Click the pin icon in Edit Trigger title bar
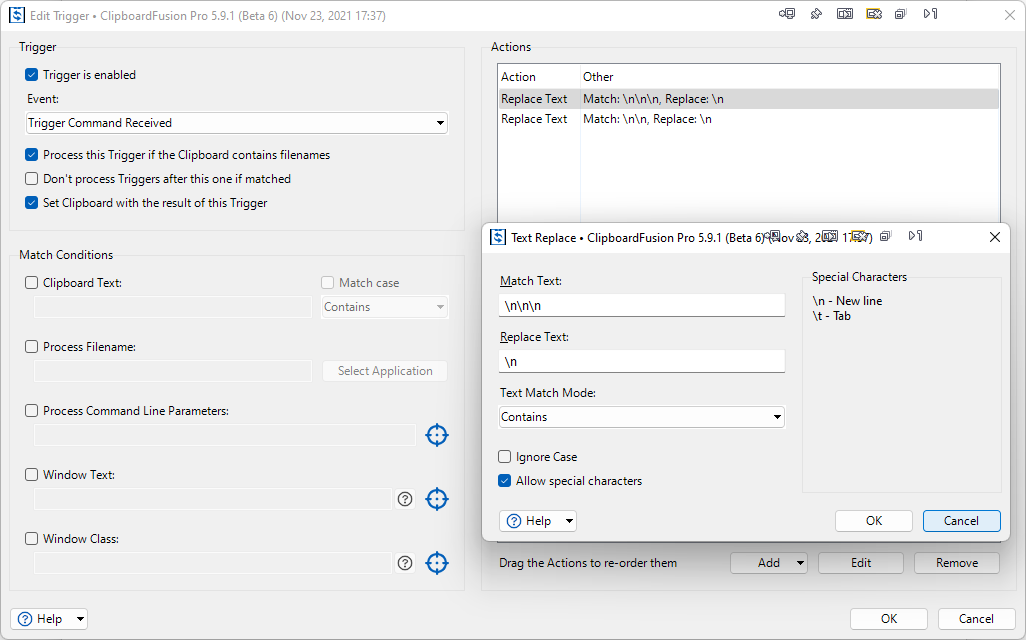1026x640 pixels. tap(816, 14)
